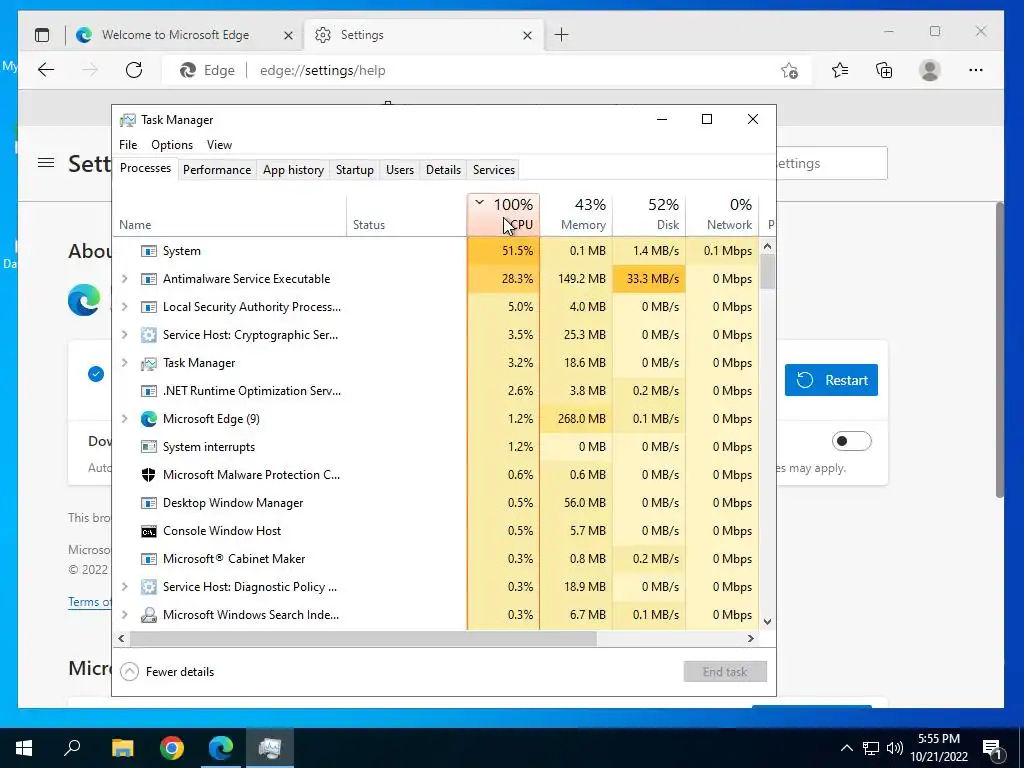Viewport: 1024px width, 768px height.
Task: Switch to the Performance tab
Action: pyautogui.click(x=217, y=170)
